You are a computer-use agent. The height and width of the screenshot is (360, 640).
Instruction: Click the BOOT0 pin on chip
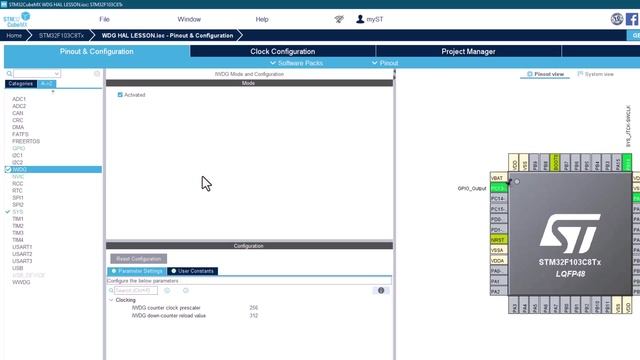[555, 162]
